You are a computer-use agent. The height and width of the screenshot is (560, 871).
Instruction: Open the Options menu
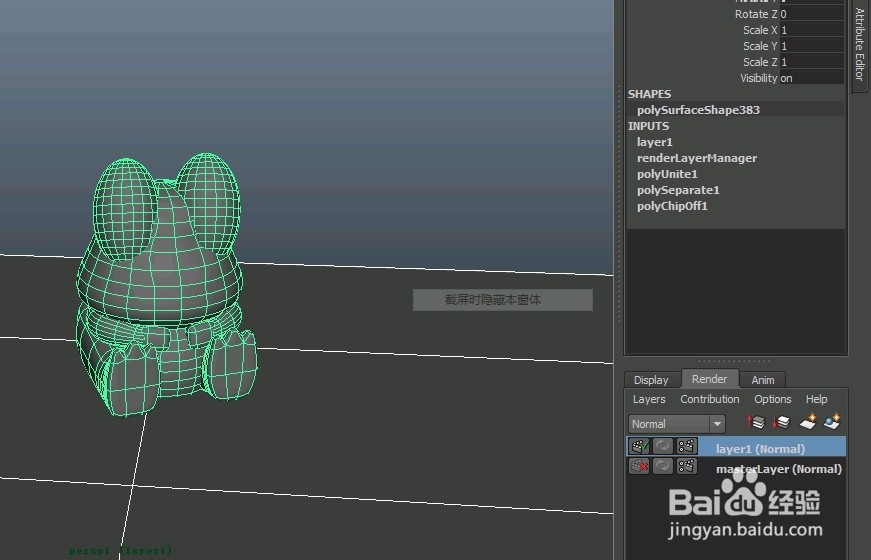click(x=773, y=399)
